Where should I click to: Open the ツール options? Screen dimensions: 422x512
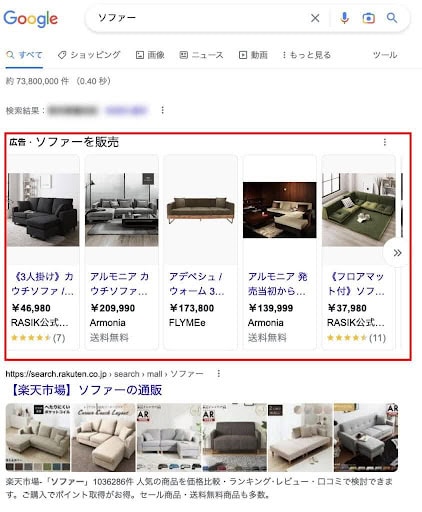click(385, 55)
